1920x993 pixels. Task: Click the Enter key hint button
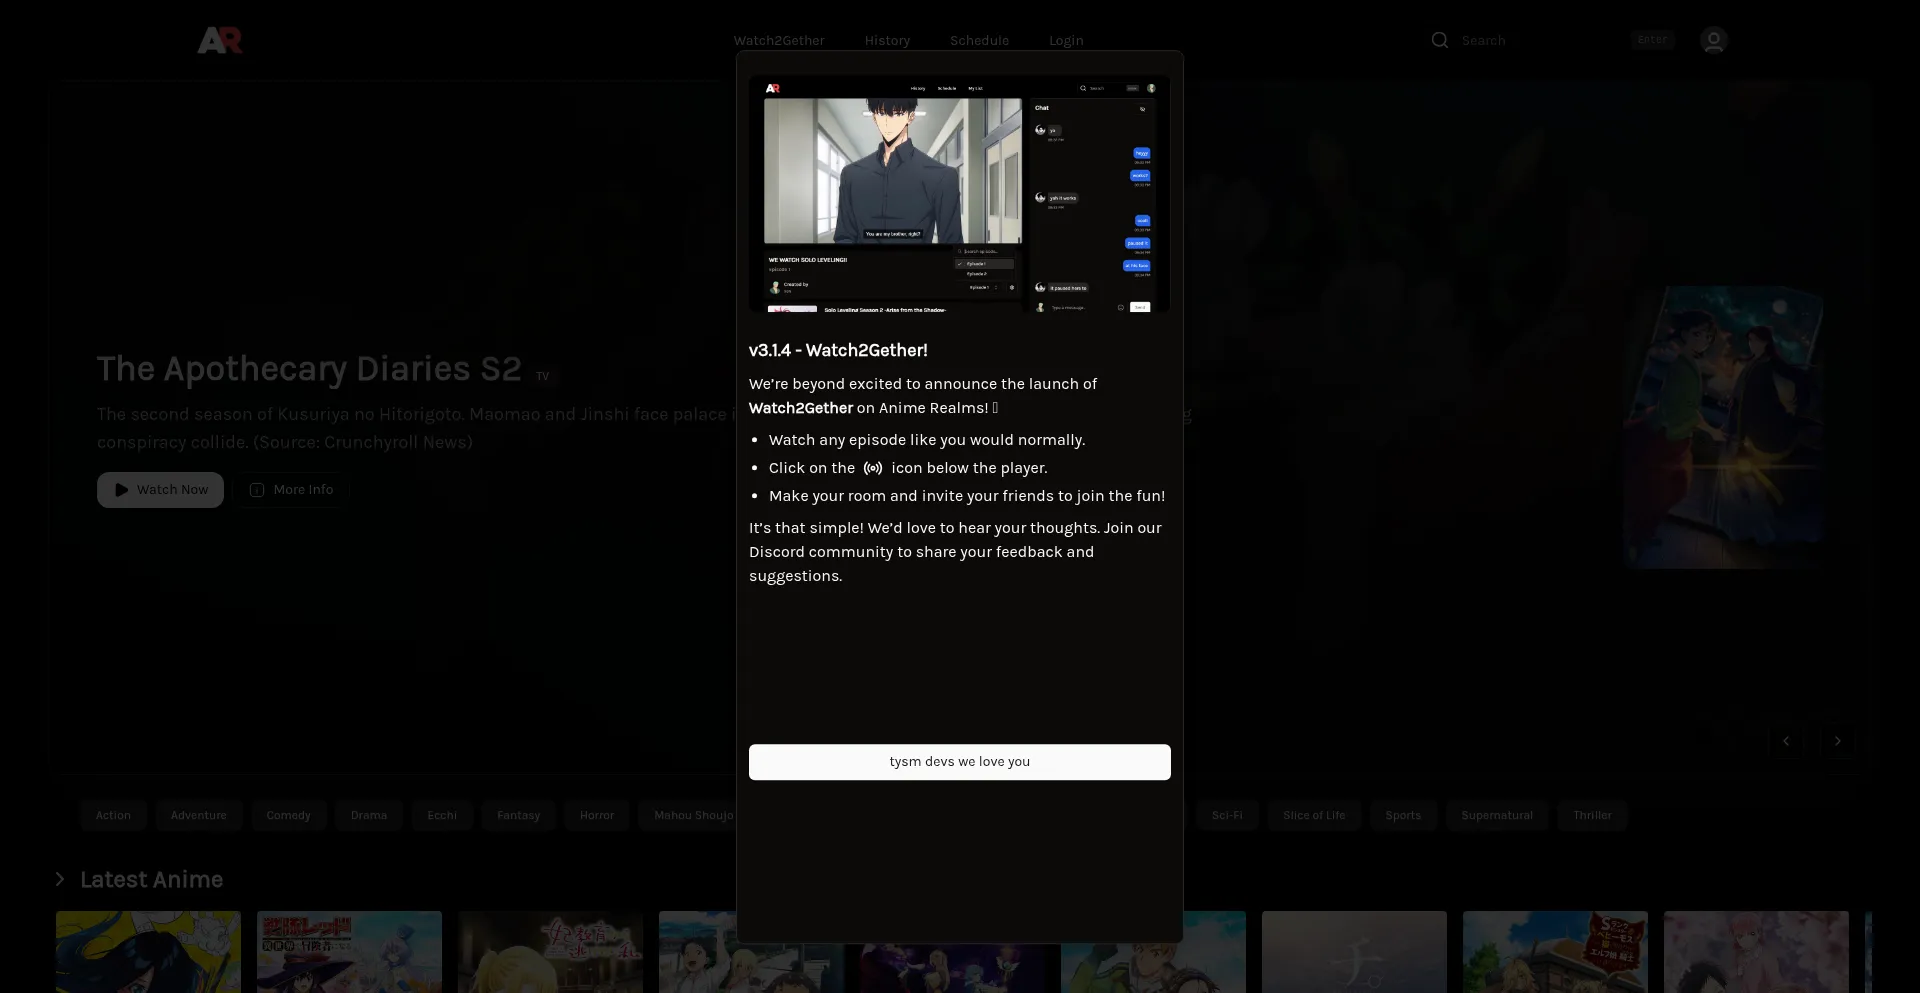coord(1652,40)
